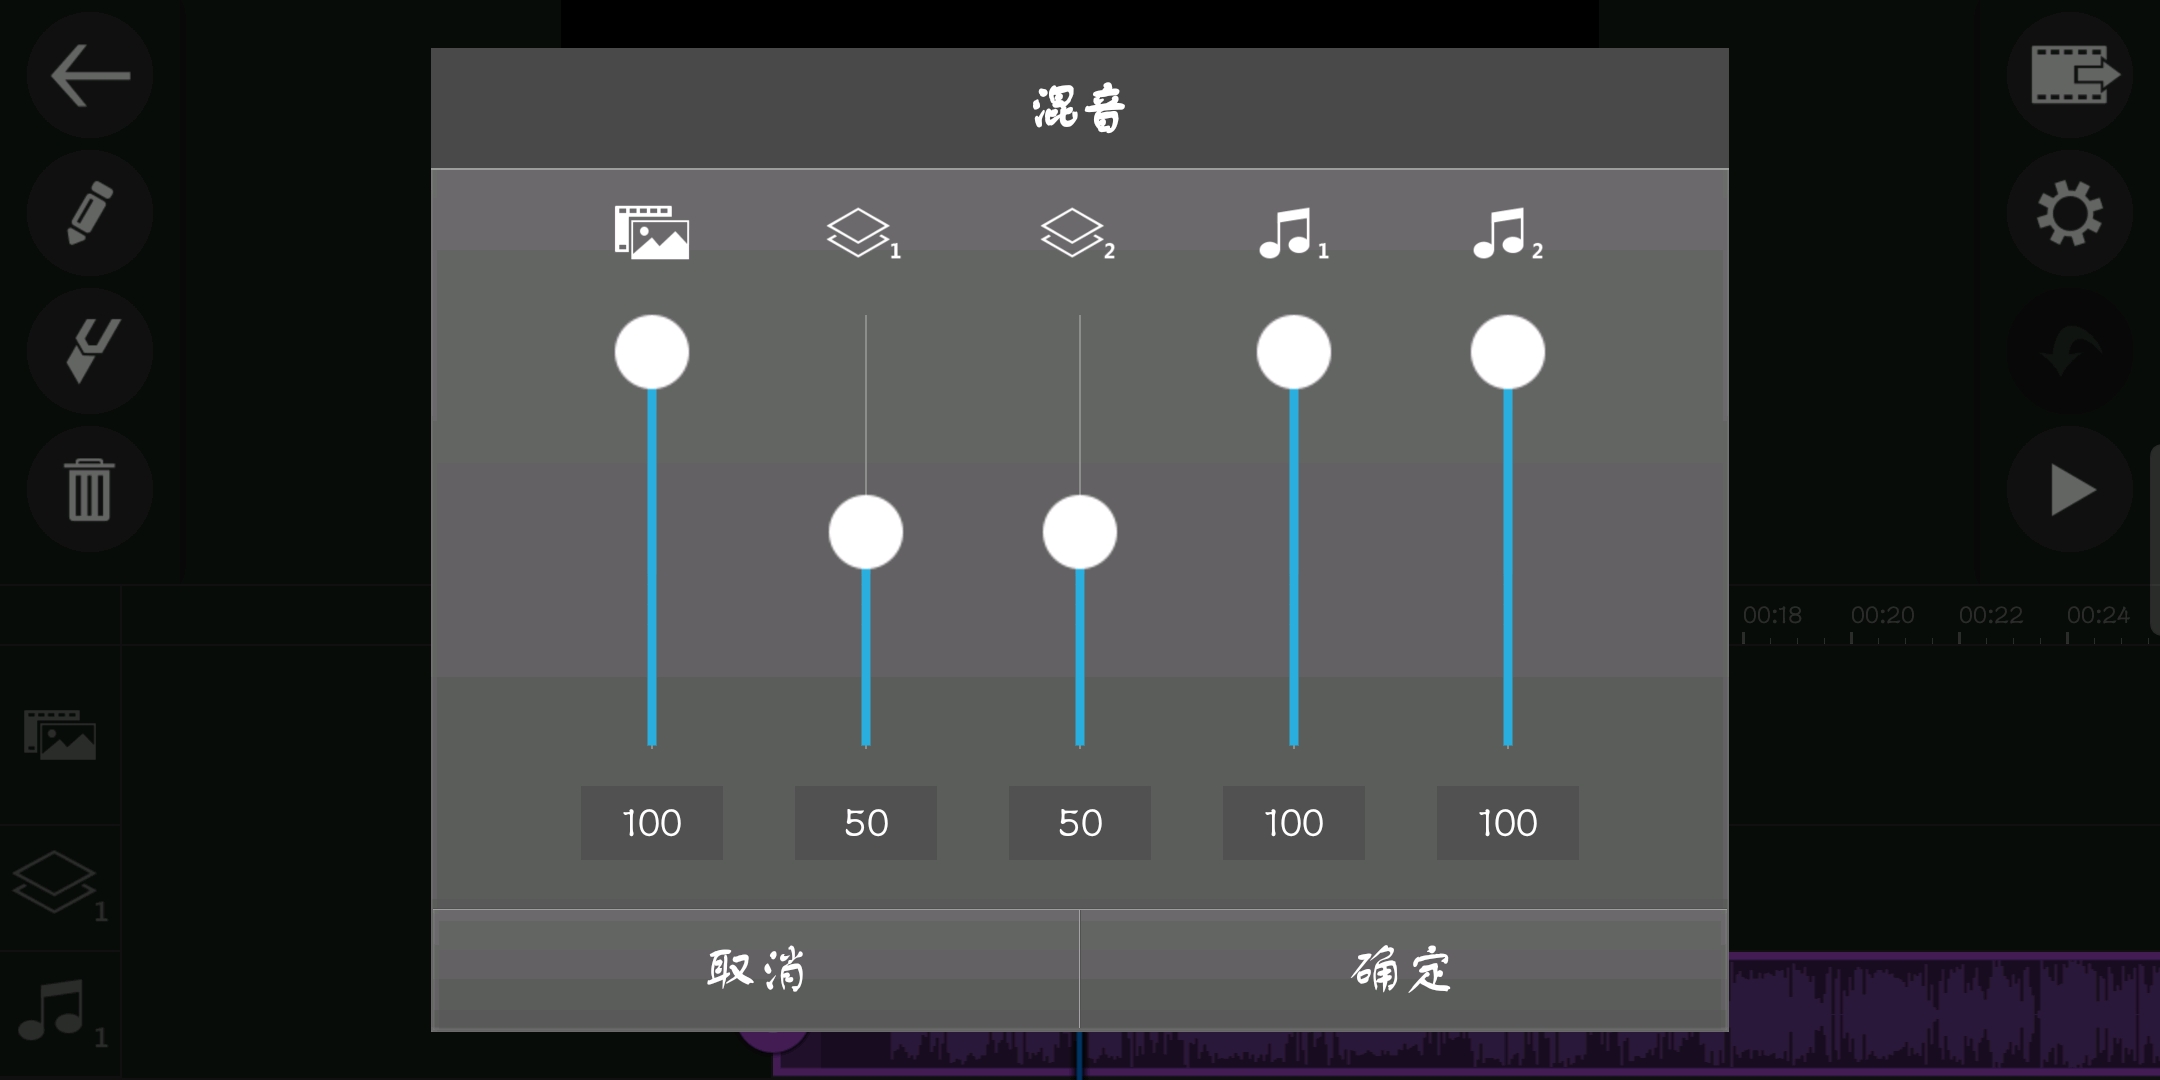Edit music track 2 volume value 100

[x=1508, y=823]
